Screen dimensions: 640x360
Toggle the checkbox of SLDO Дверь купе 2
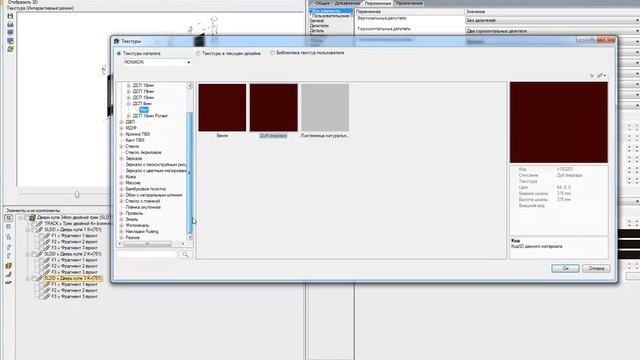pos(34,254)
